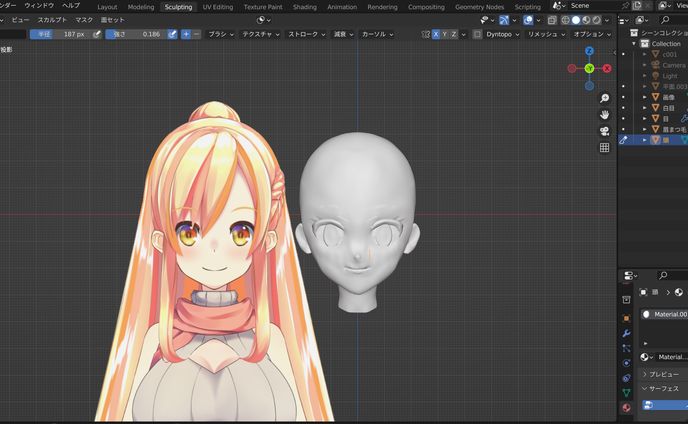The image size is (688, 424).
Task: Switch perspective/orthographic with the grid icon
Action: tap(605, 148)
